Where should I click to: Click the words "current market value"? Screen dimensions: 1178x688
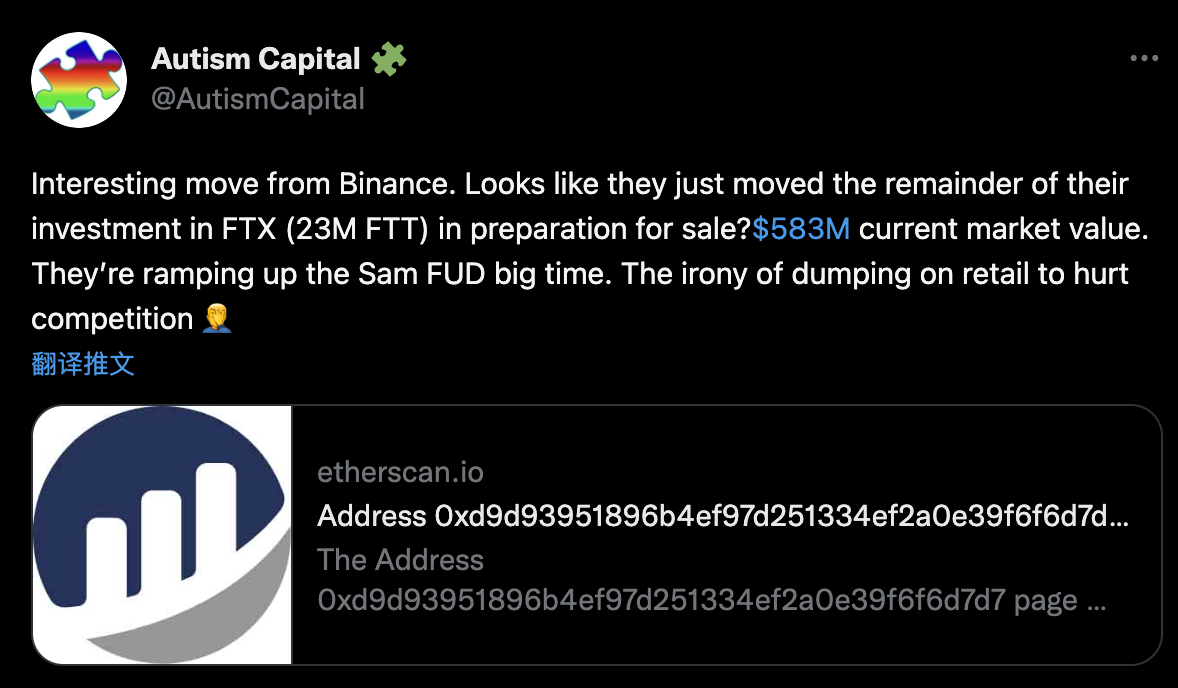[x=1003, y=229]
